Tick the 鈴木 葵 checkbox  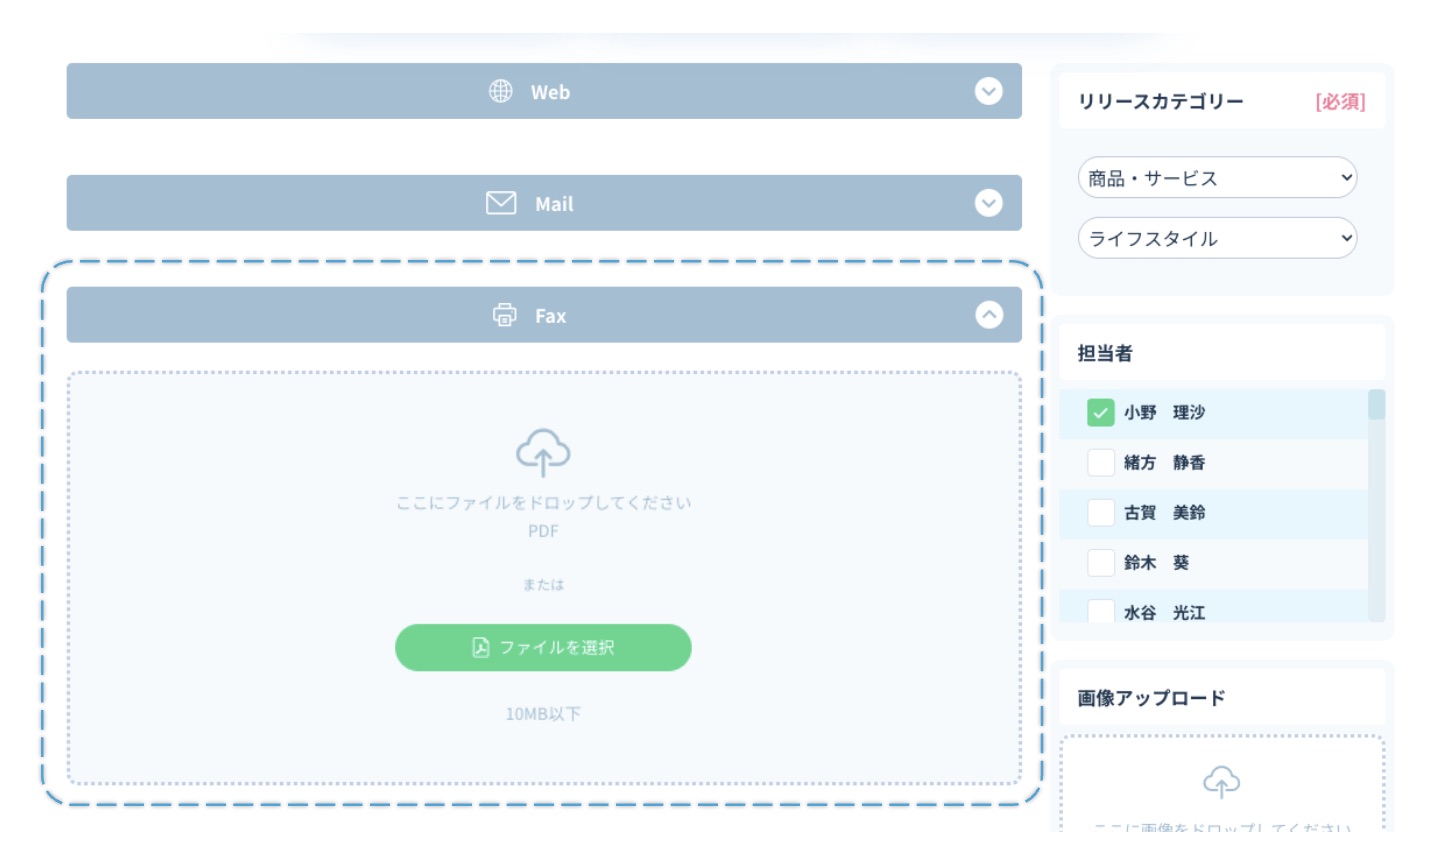(1100, 562)
